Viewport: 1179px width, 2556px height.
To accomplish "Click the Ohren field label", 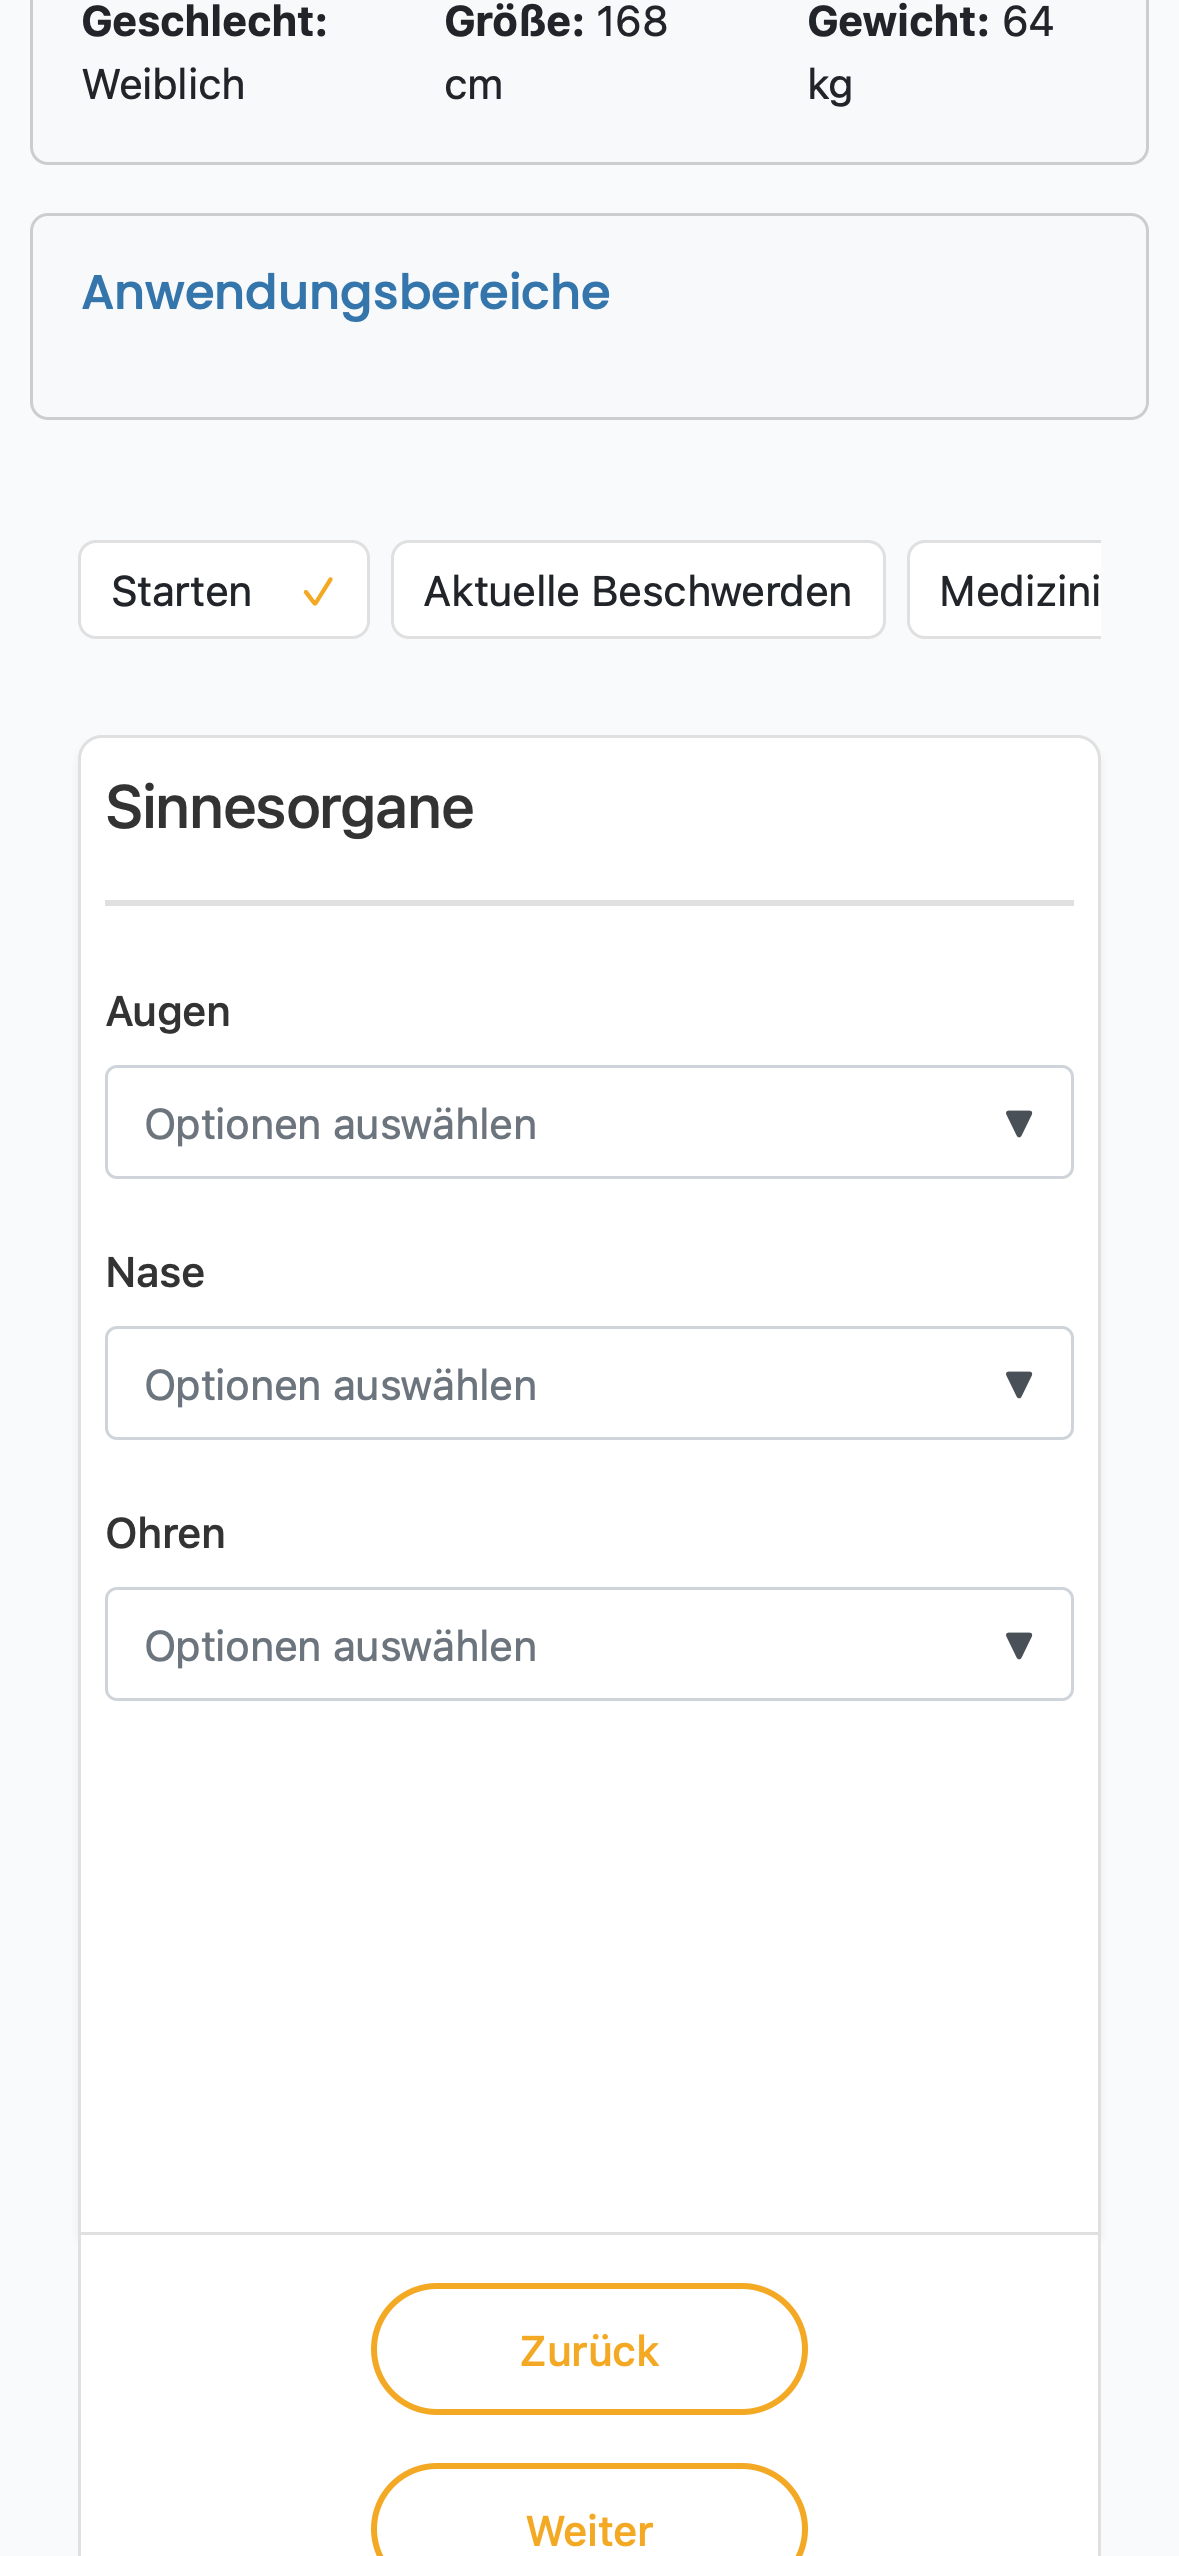I will [x=165, y=1534].
